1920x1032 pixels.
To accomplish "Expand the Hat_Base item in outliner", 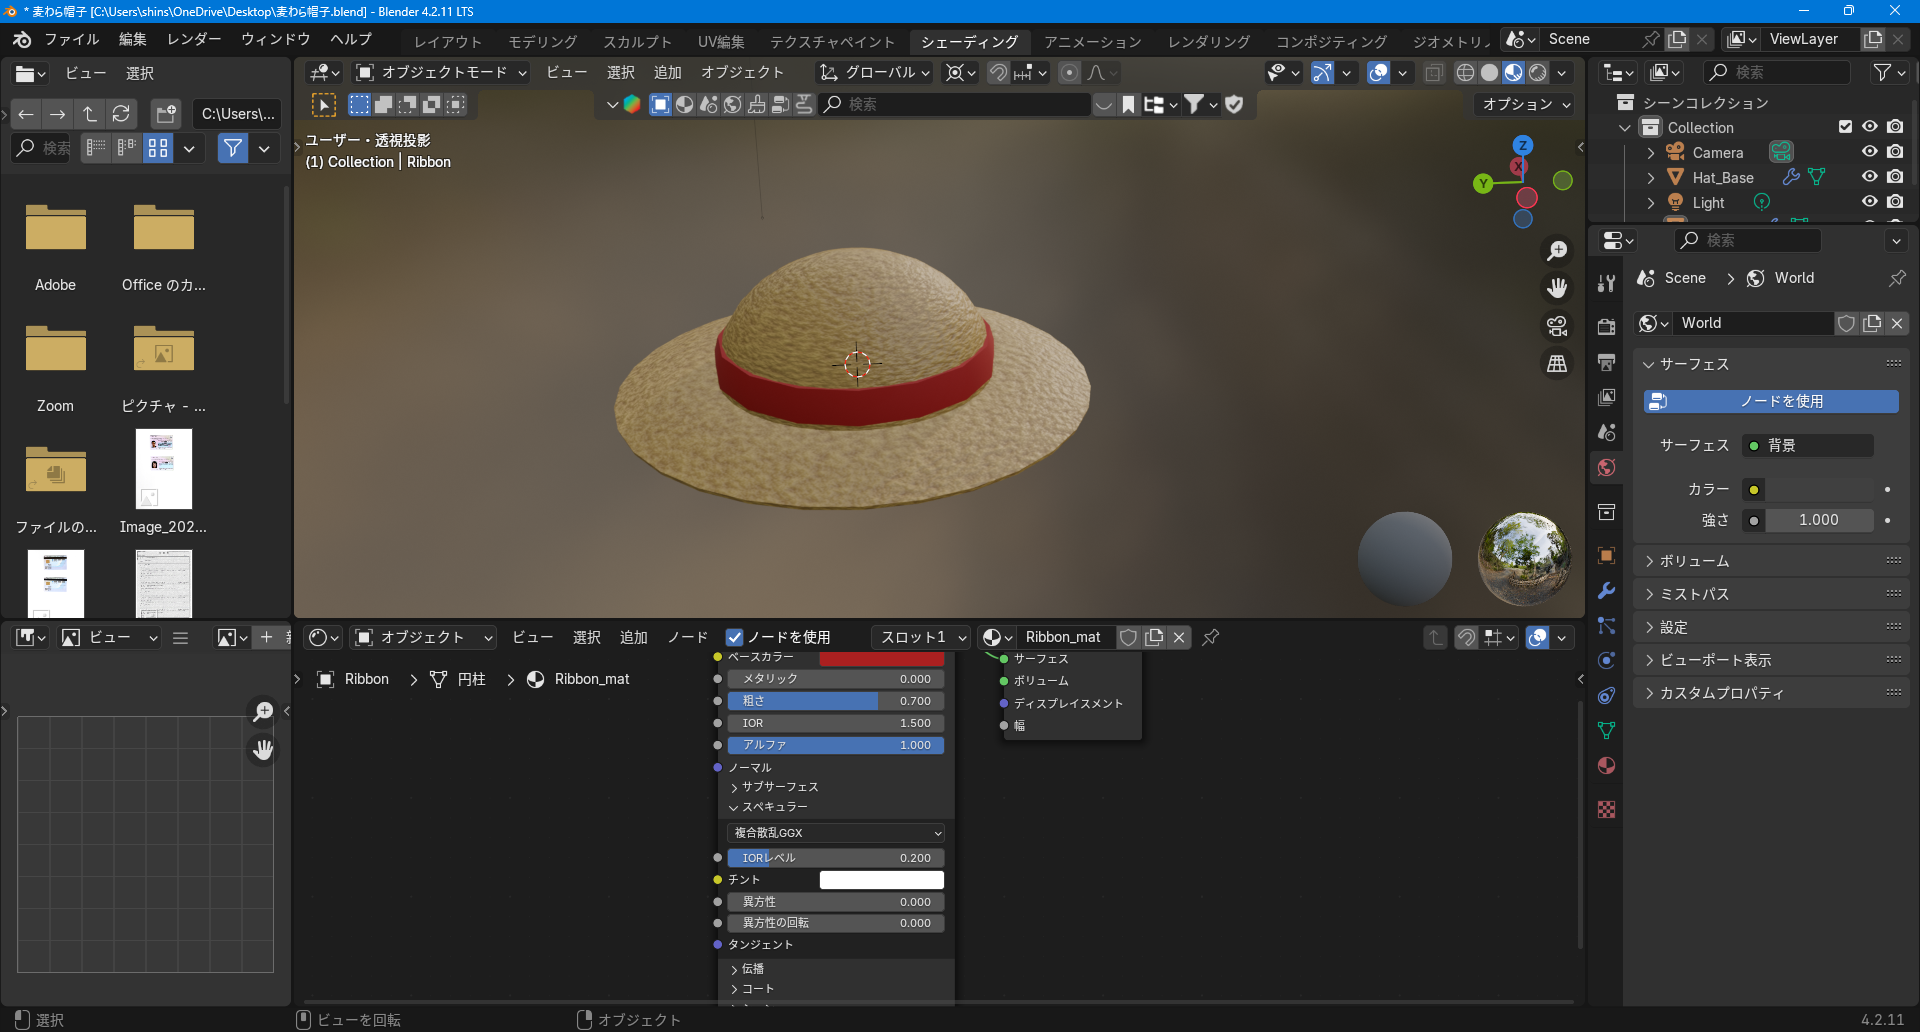I will click(1651, 178).
